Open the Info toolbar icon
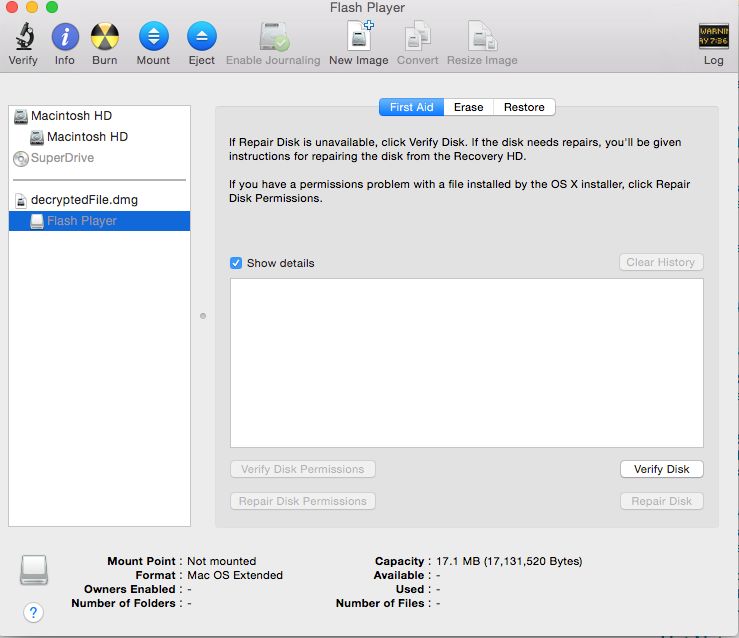Viewport: 739px width, 638px height. tap(65, 36)
